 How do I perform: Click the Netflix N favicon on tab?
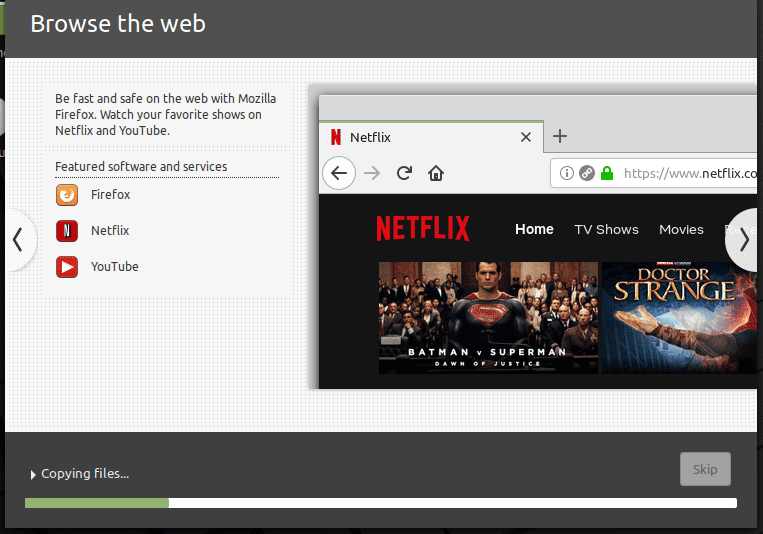click(336, 137)
